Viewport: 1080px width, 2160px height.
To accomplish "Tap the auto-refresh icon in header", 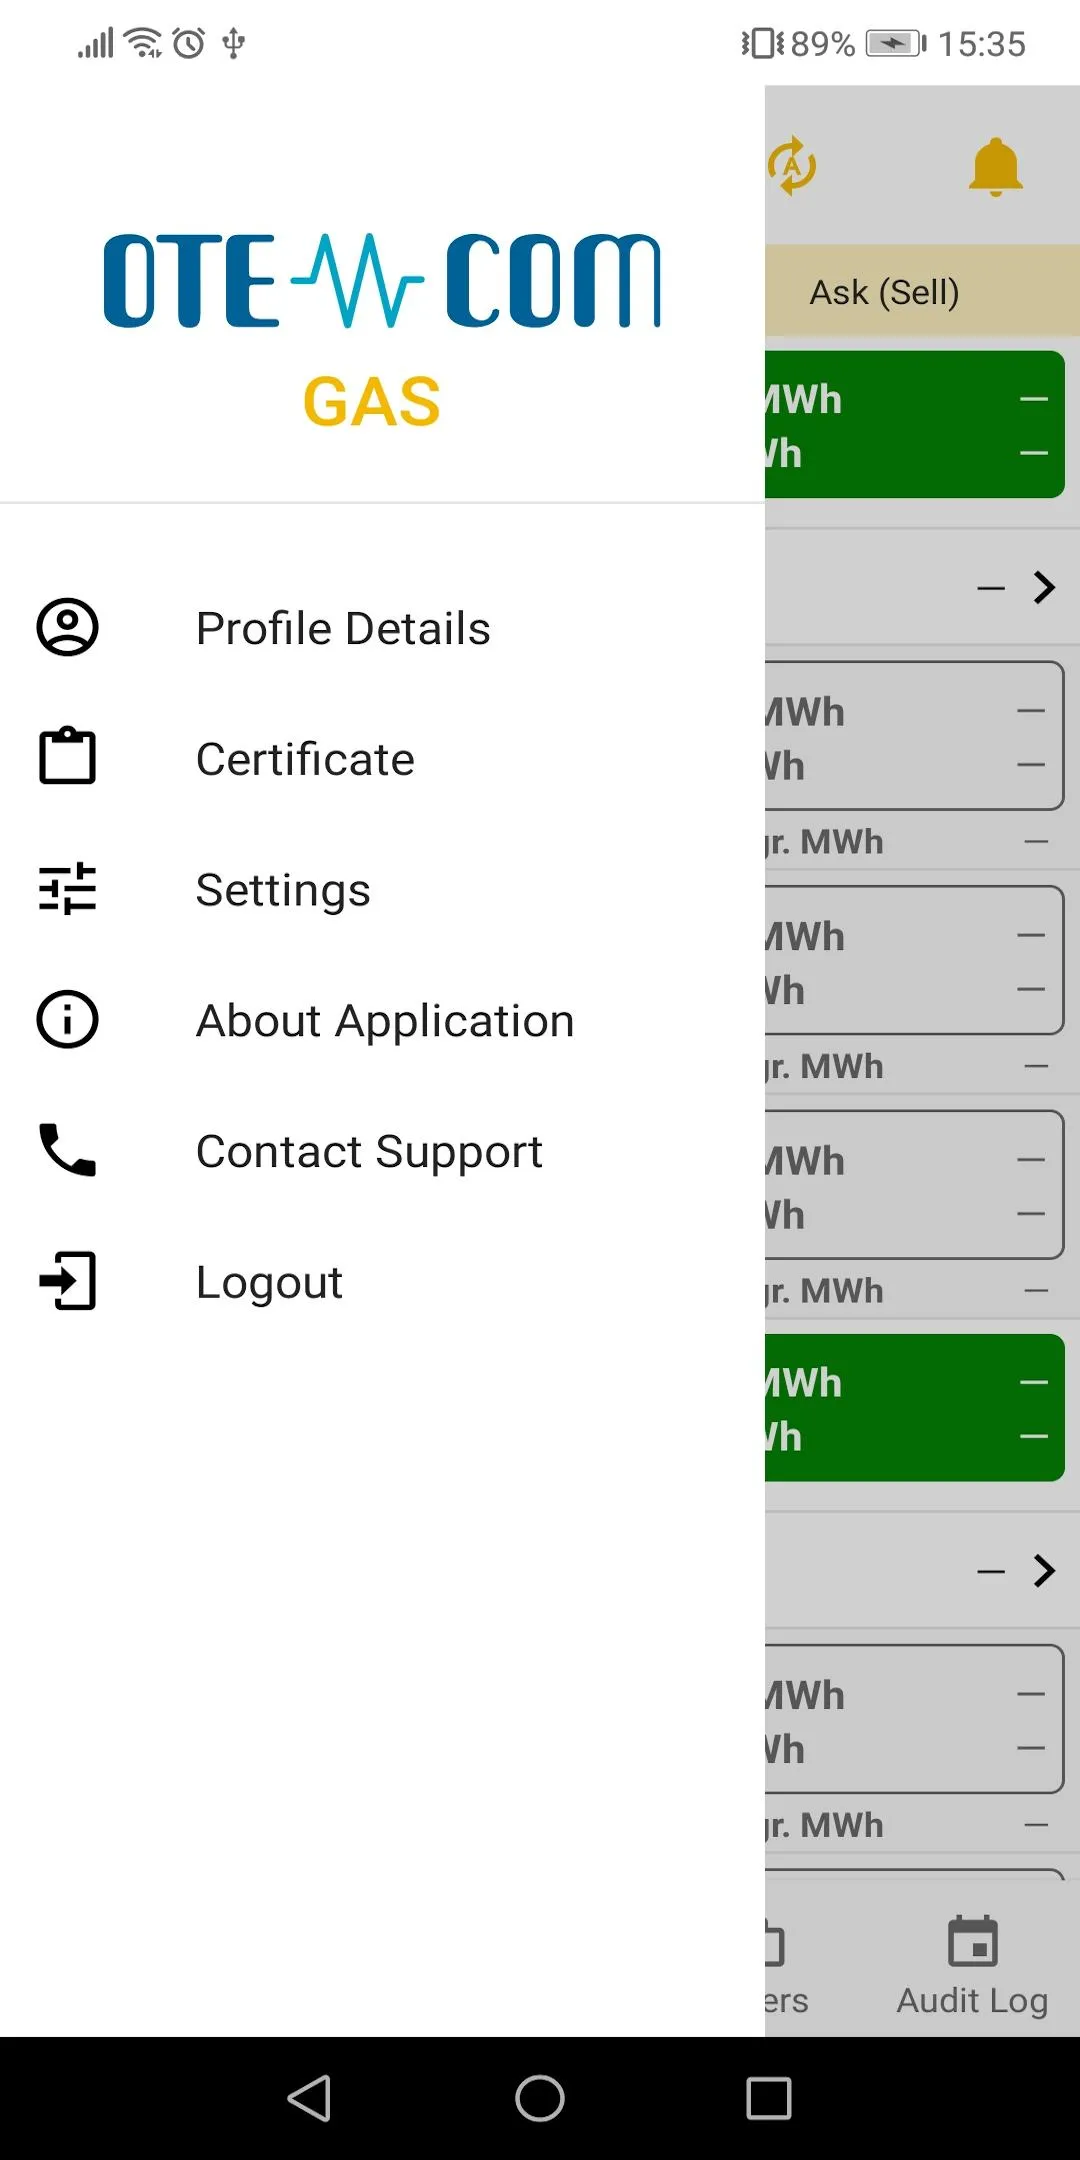I will click(792, 165).
